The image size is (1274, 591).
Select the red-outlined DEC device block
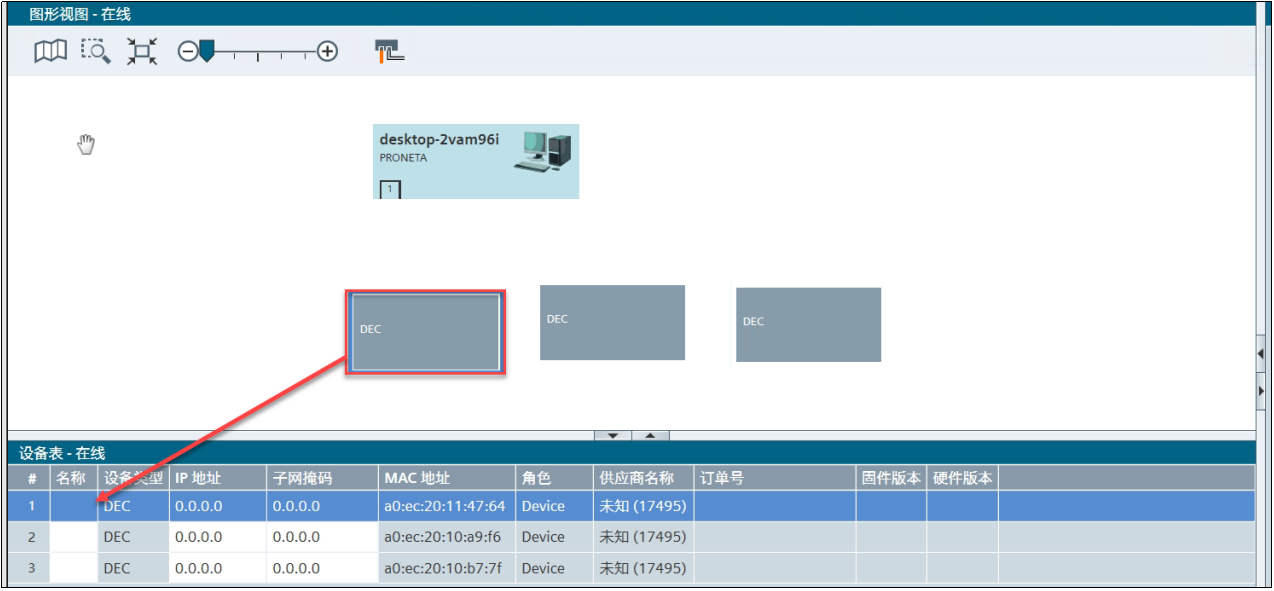coord(425,333)
